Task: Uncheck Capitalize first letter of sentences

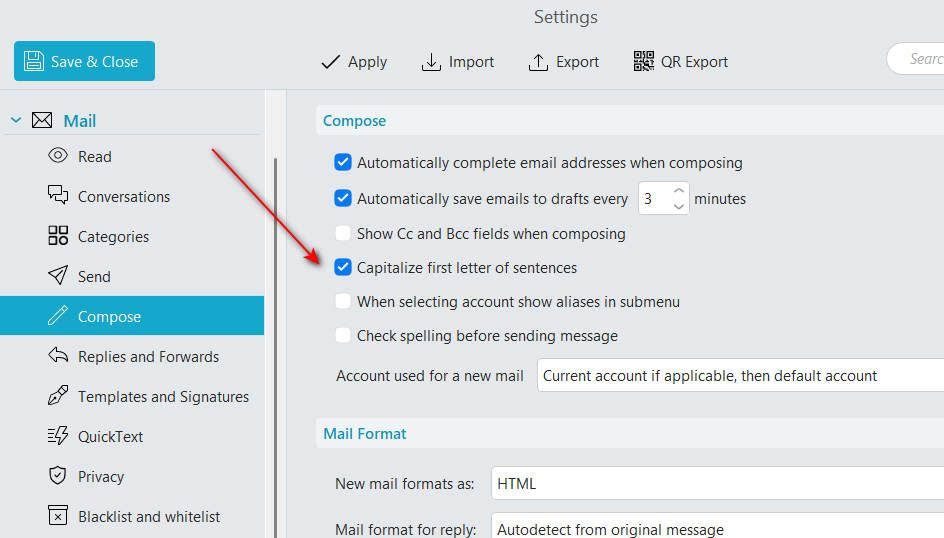Action: (343, 268)
